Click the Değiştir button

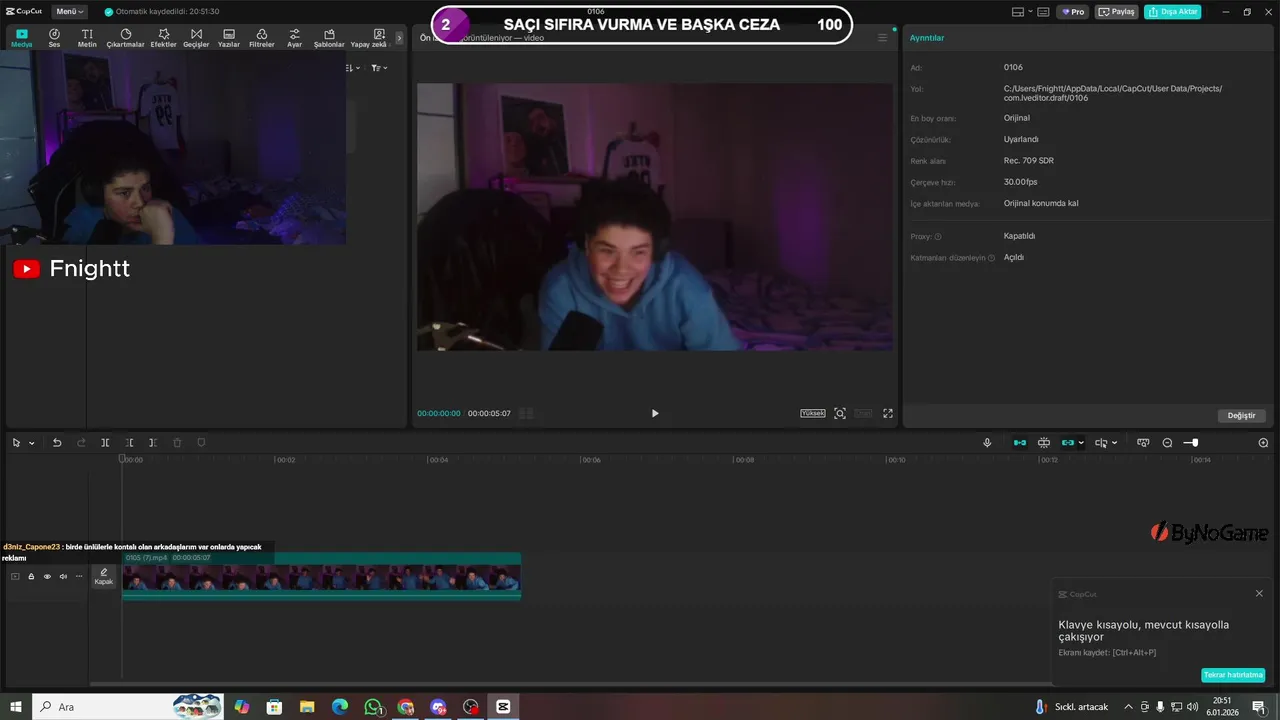1241,415
